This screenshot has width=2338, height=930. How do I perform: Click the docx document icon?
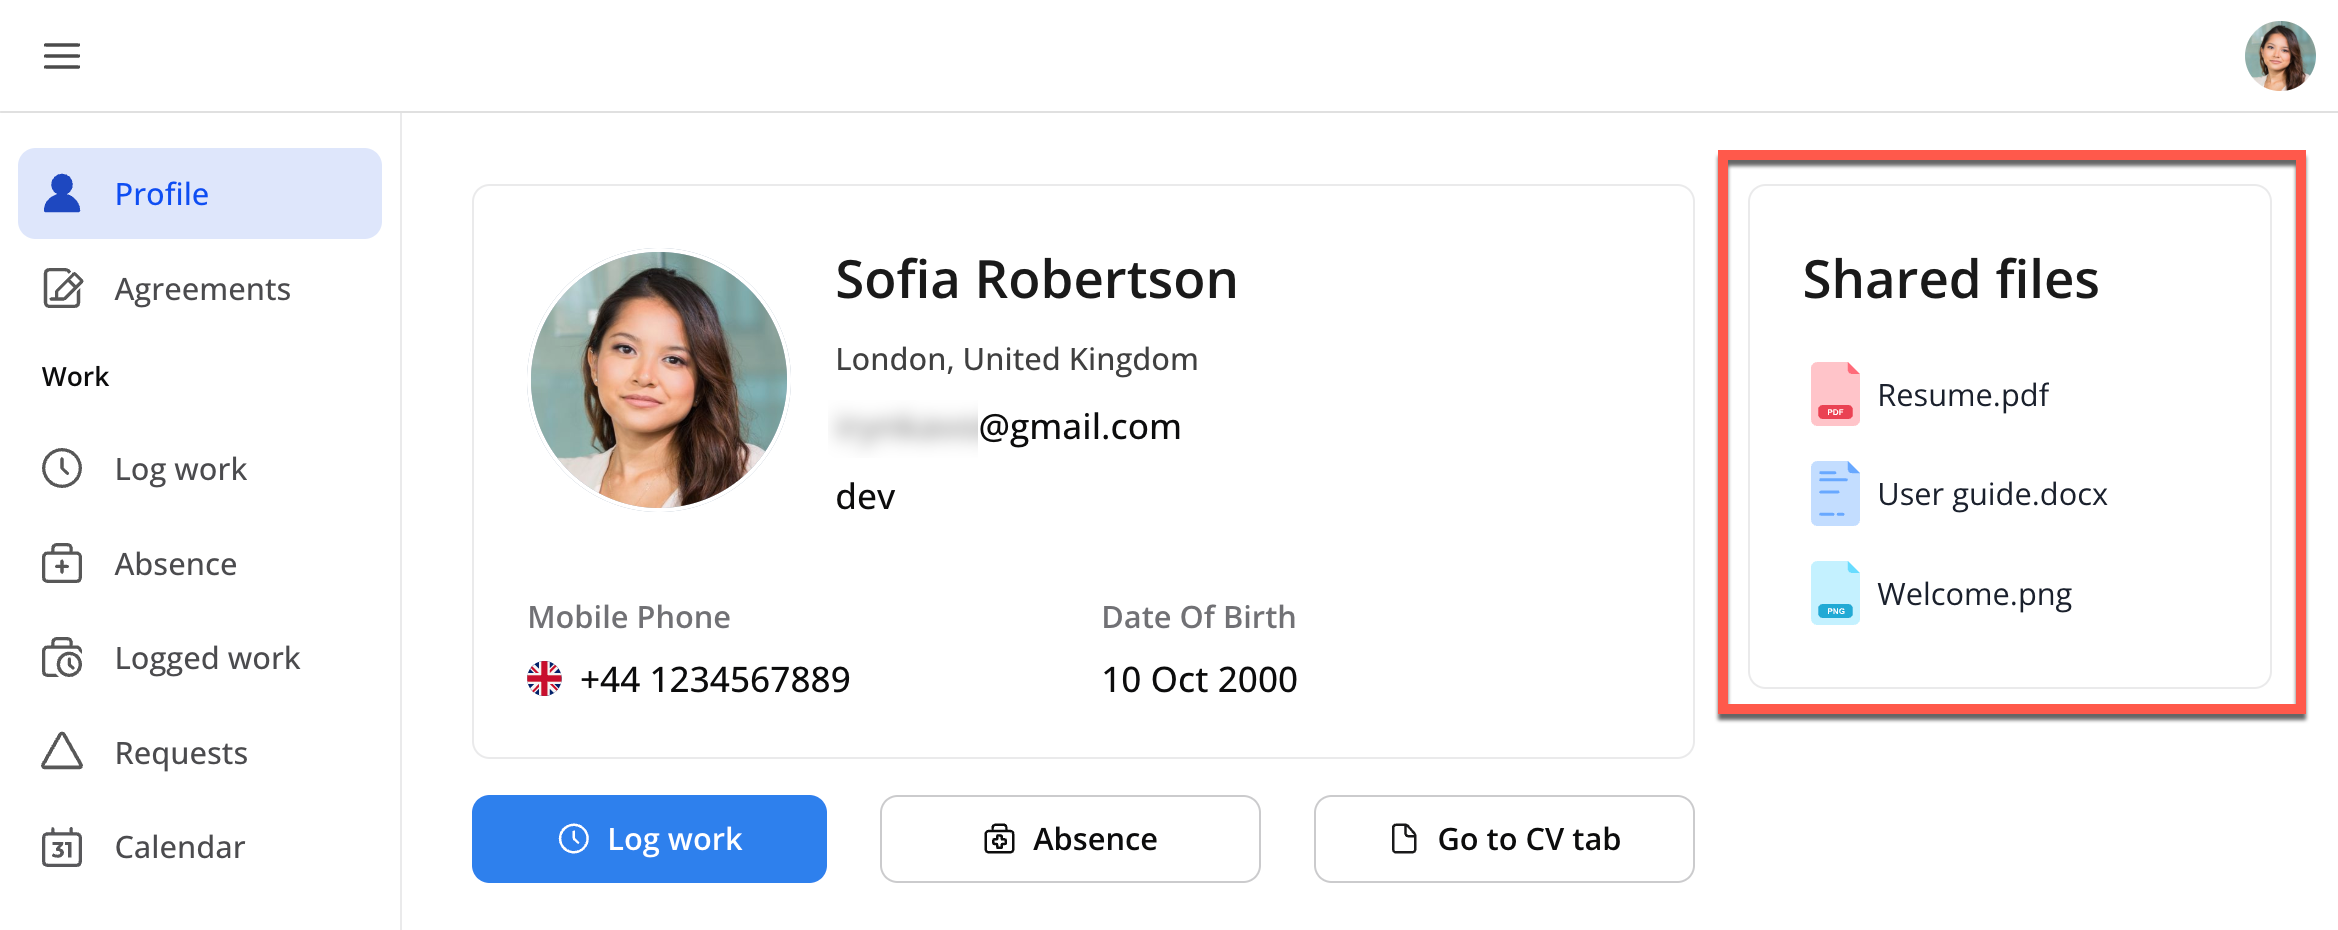(x=1835, y=494)
